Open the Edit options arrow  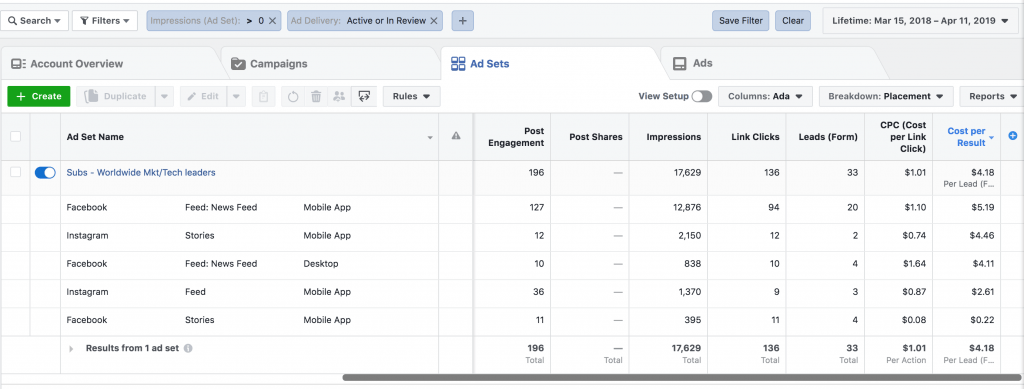[236, 96]
